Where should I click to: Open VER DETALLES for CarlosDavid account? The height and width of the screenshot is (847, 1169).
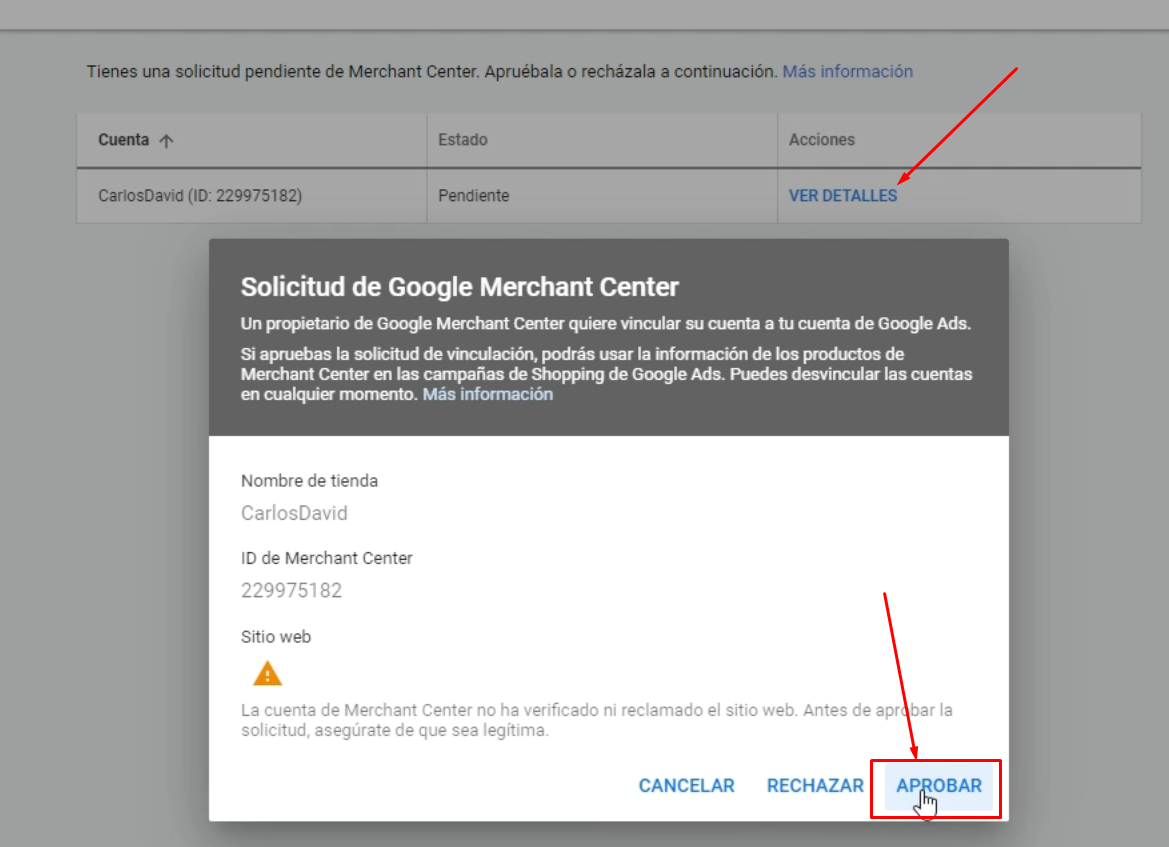[843, 196]
